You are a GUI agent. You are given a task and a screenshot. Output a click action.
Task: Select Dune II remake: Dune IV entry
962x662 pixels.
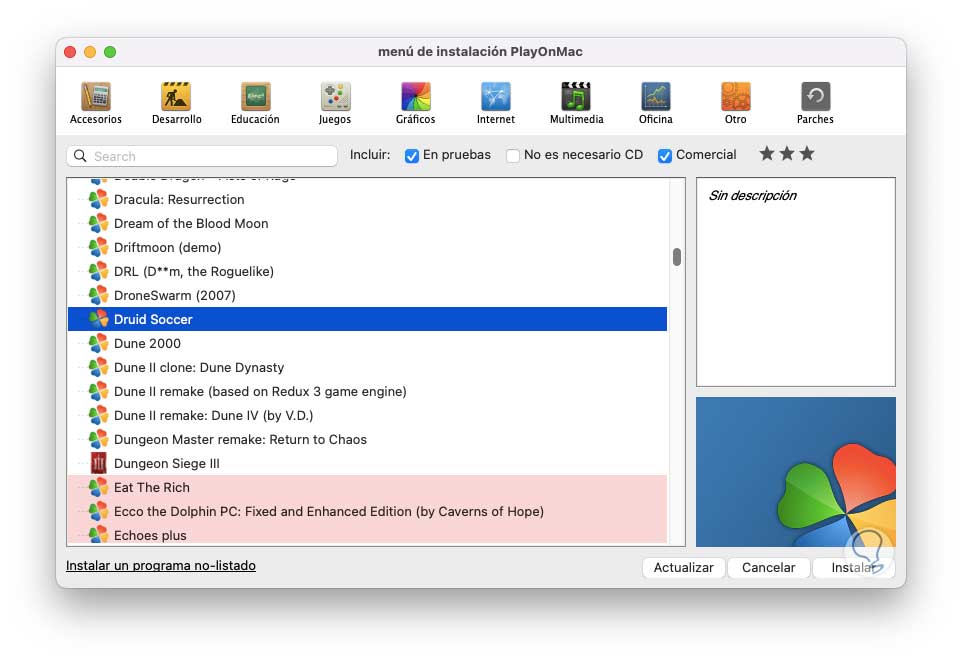click(x=367, y=415)
